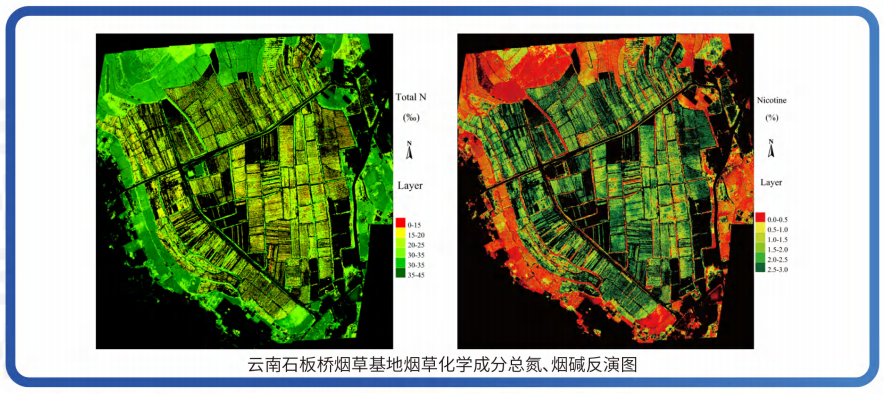This screenshot has width=884, height=394.
Task: Select the 0.5-1.0 Nicotine legend swatch
Action: (761, 228)
